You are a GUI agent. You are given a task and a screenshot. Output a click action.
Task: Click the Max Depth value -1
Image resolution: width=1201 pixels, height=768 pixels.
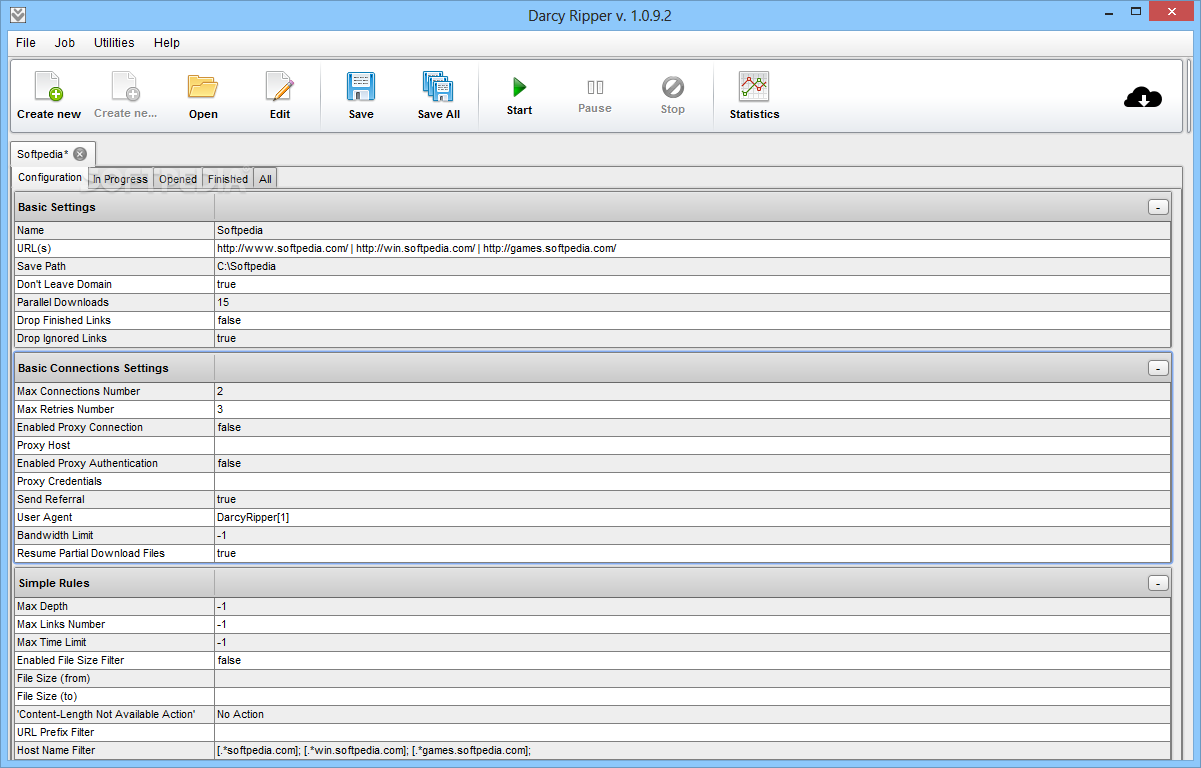pos(692,606)
